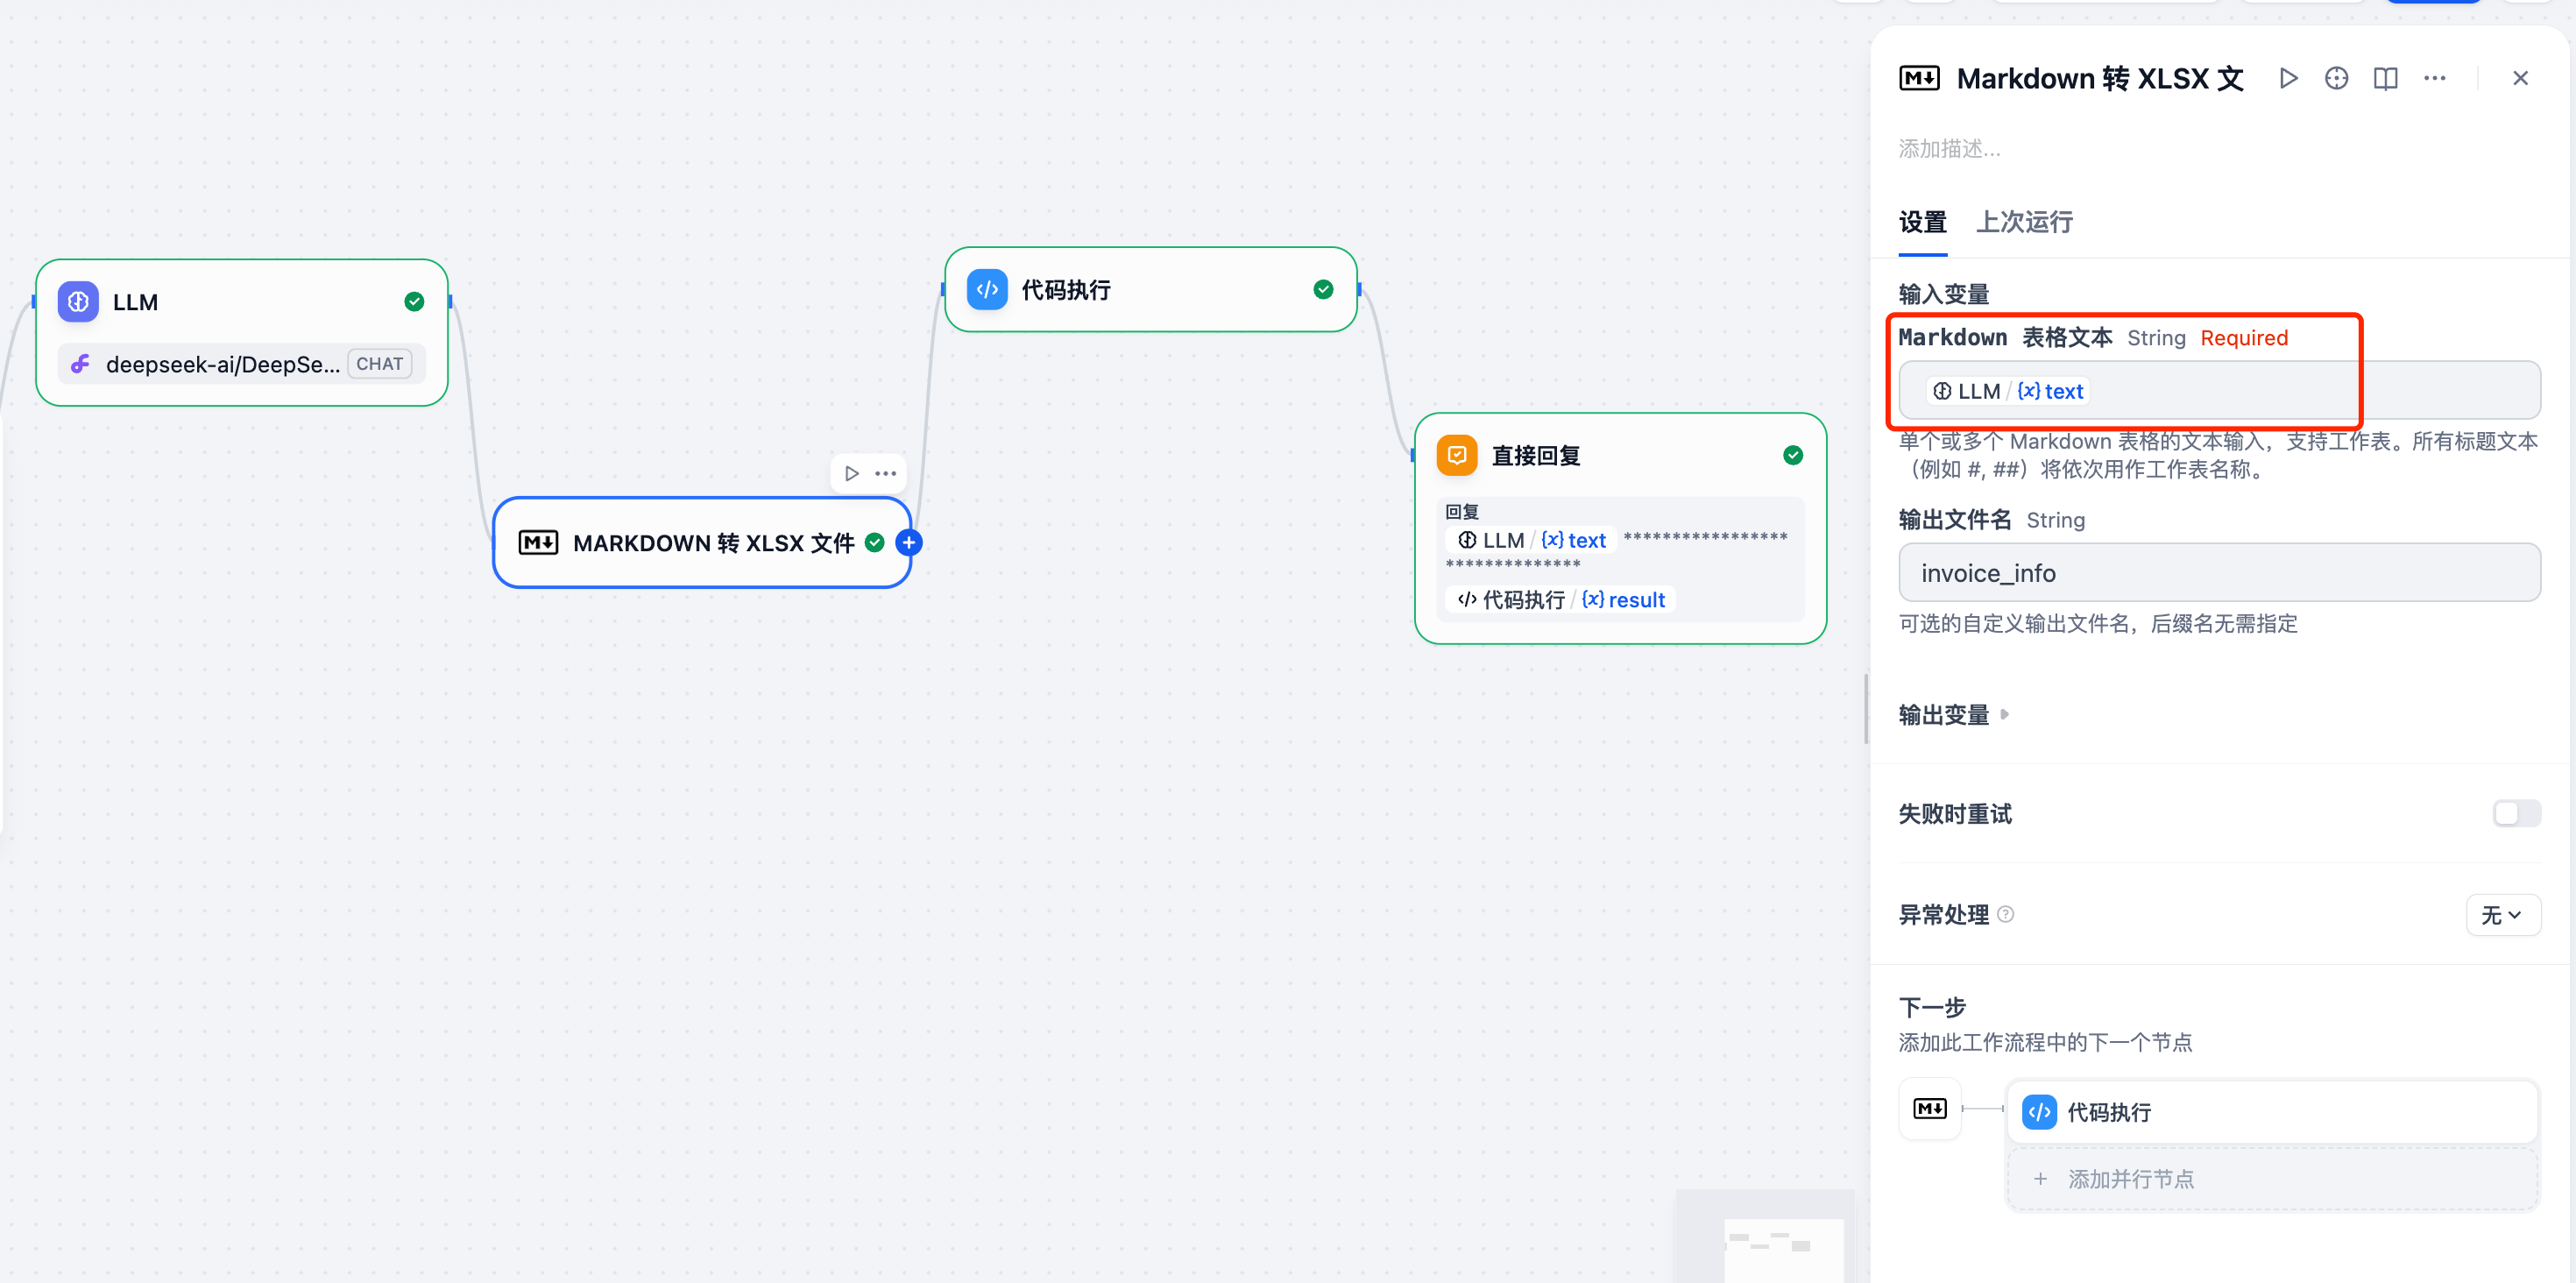This screenshot has height=1283, width=2576.
Task: Click the crosshair locate-node icon in panel header
Action: [x=2336, y=78]
